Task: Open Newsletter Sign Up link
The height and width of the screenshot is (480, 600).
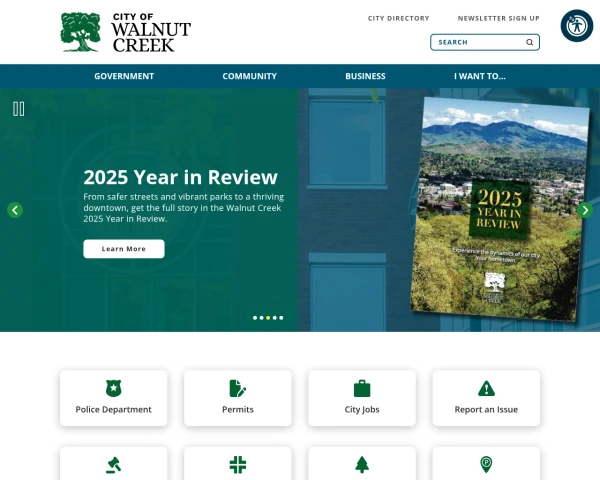Action: tap(499, 18)
